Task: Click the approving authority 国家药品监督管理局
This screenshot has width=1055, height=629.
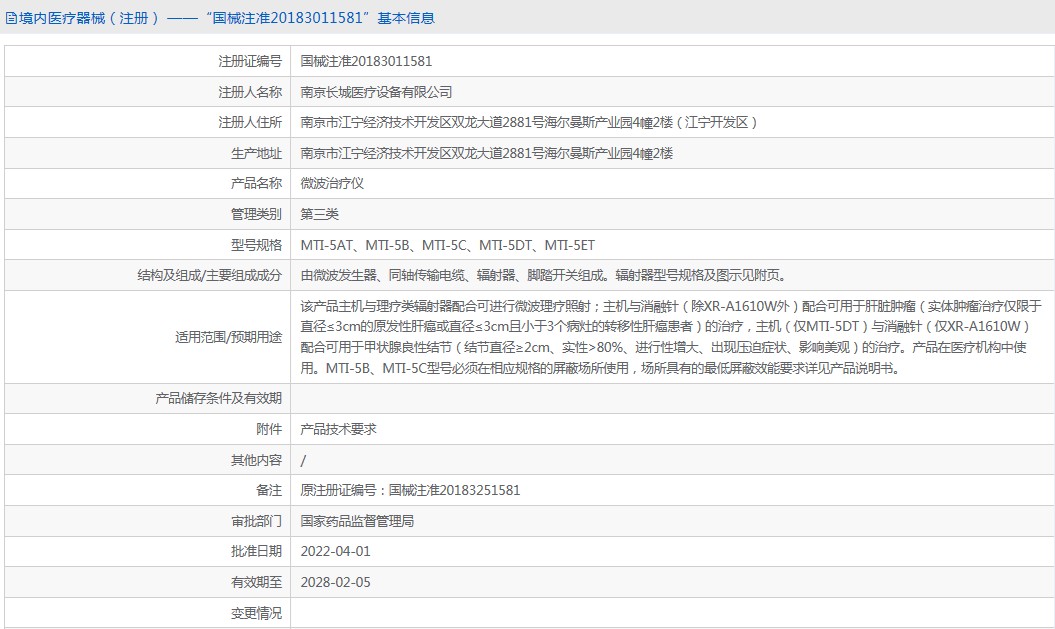Action: [357, 521]
